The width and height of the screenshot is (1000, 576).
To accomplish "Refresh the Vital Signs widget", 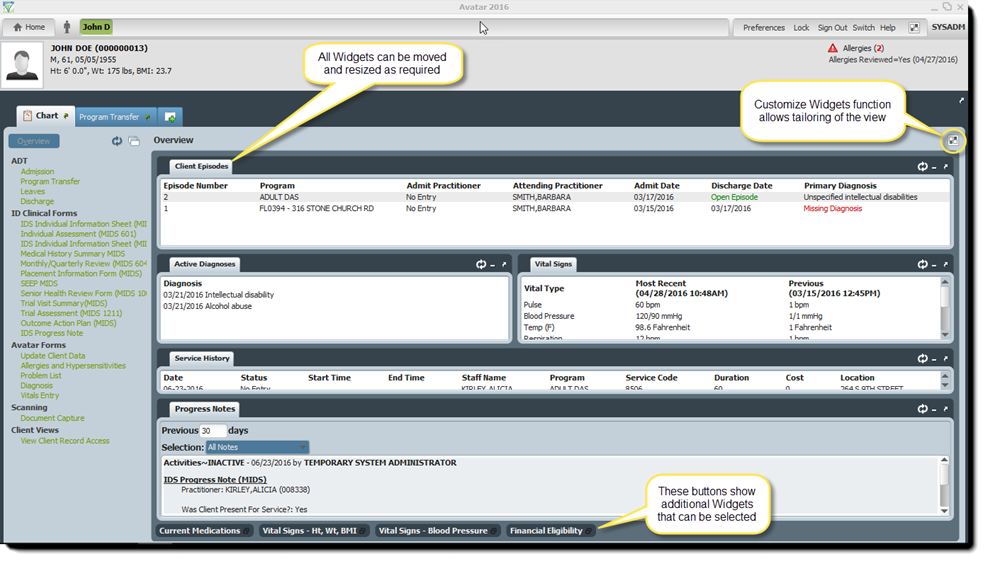I will pyautogui.click(x=922, y=264).
